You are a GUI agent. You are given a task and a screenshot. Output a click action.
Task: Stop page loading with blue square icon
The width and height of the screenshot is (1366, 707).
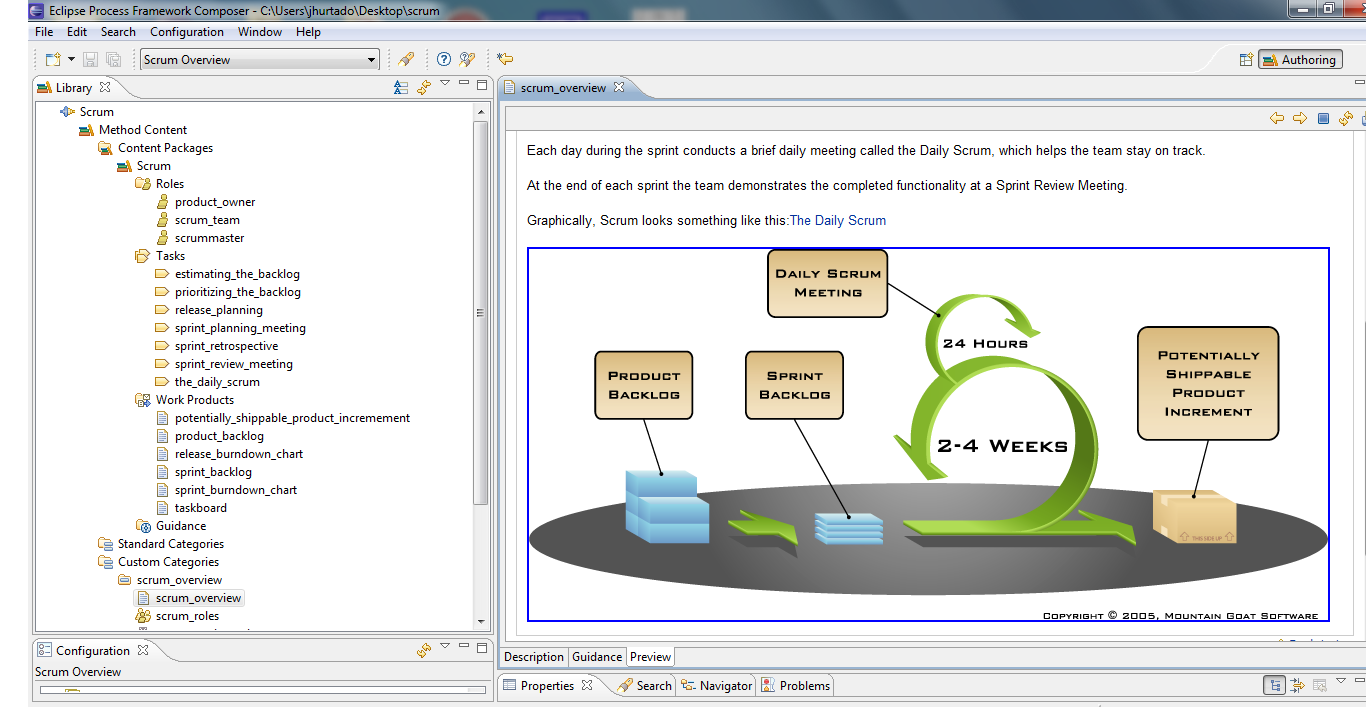[1323, 119]
